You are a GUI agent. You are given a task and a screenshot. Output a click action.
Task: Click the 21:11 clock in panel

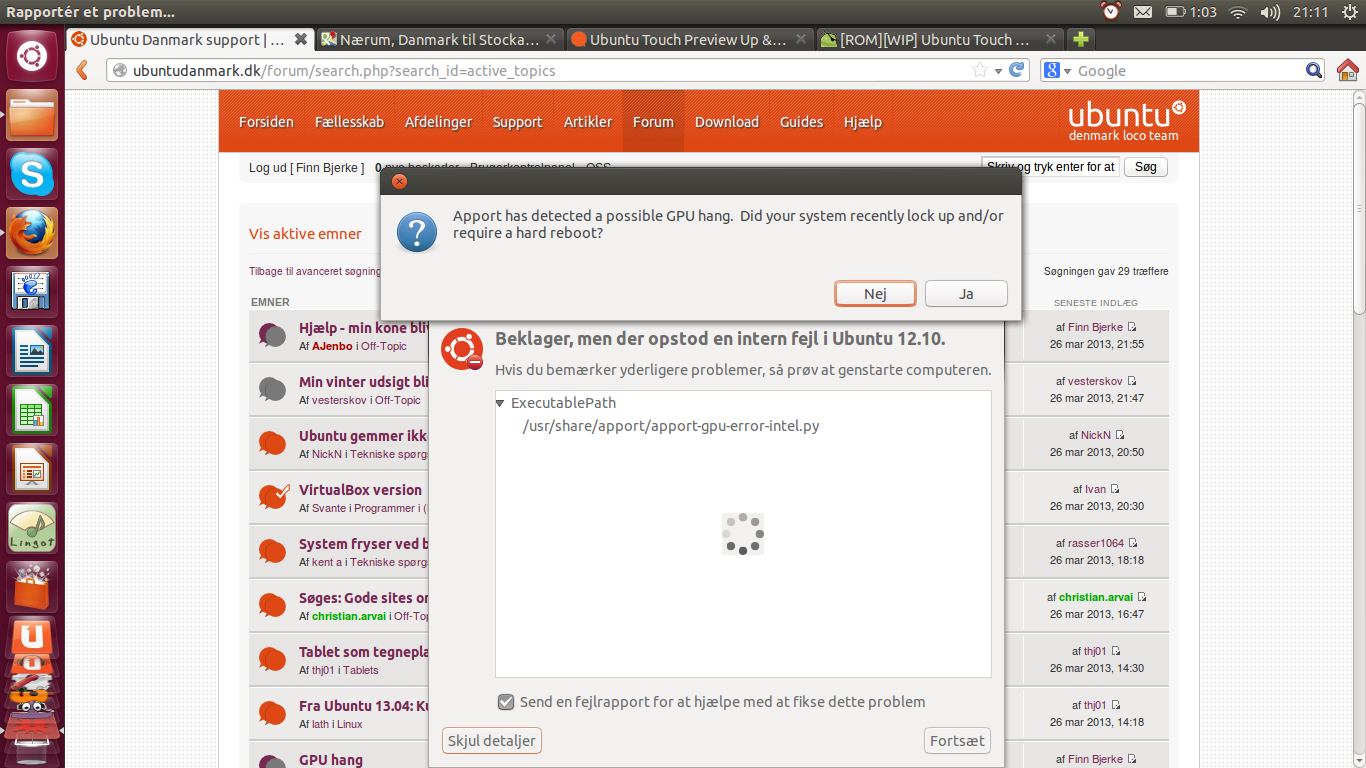point(1310,12)
